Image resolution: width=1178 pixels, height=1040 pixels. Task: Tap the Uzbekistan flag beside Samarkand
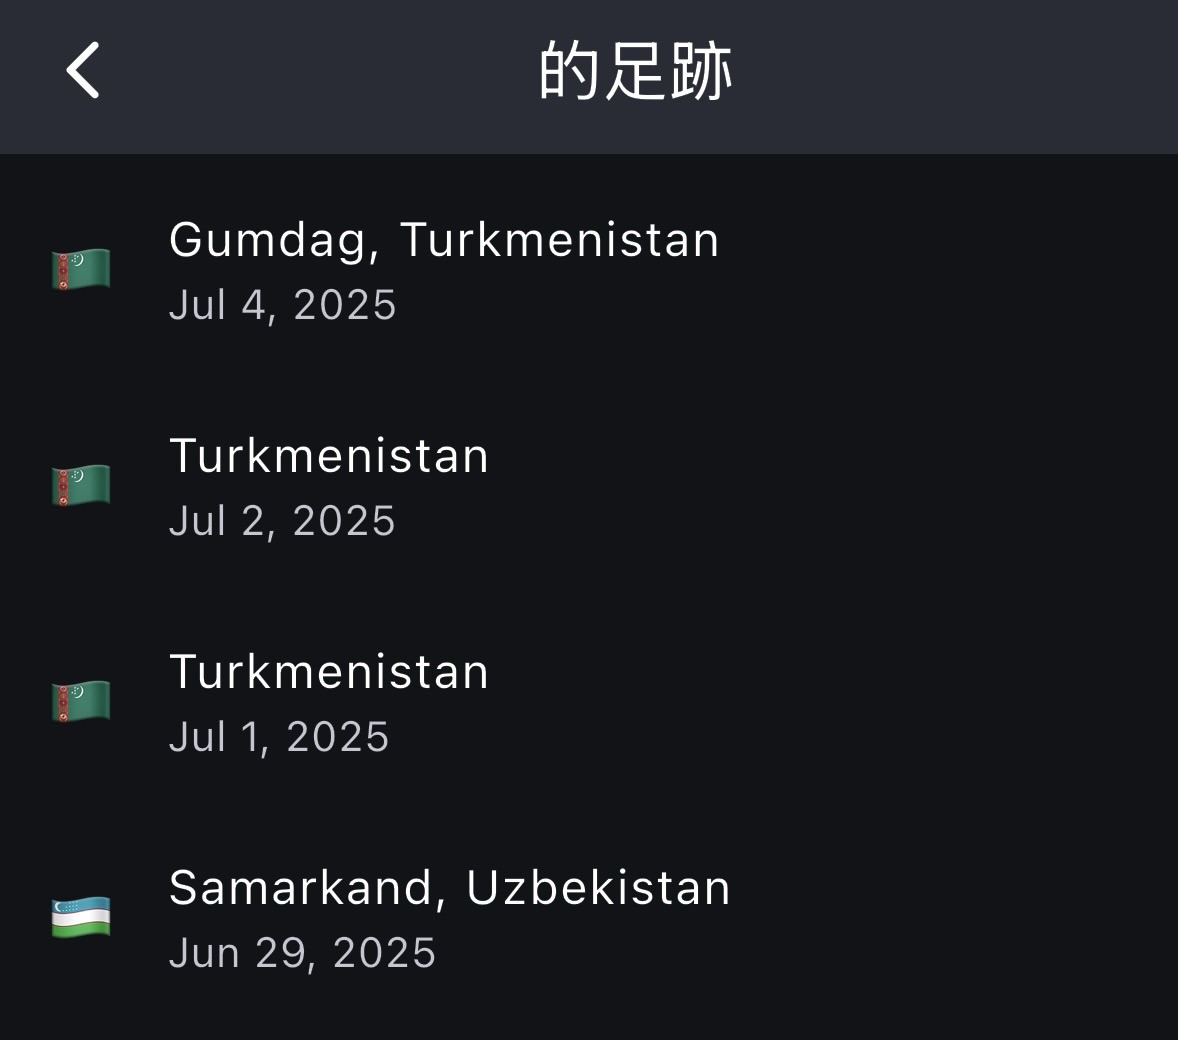81,918
